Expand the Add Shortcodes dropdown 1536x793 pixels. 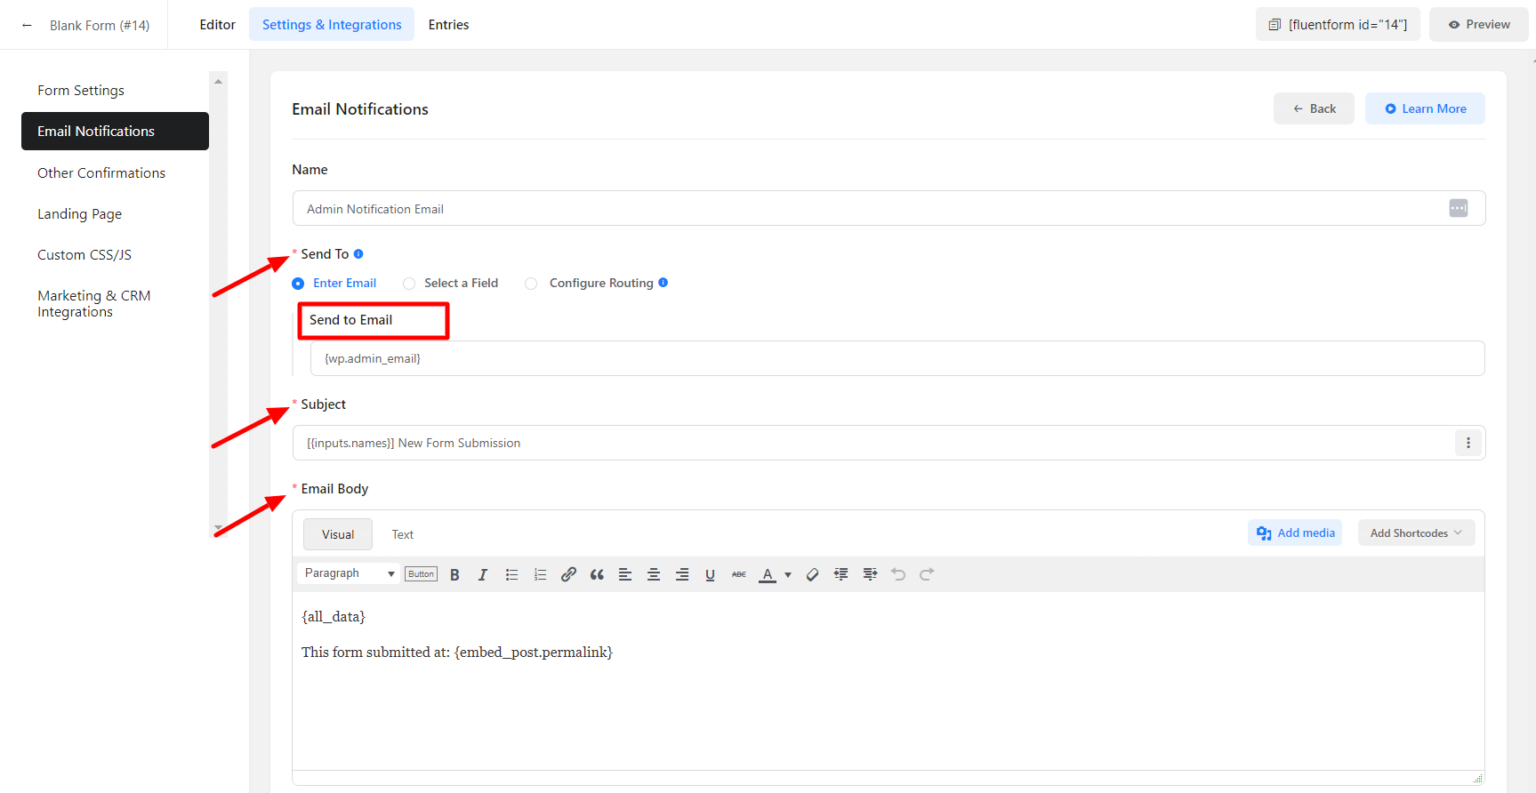(1416, 532)
